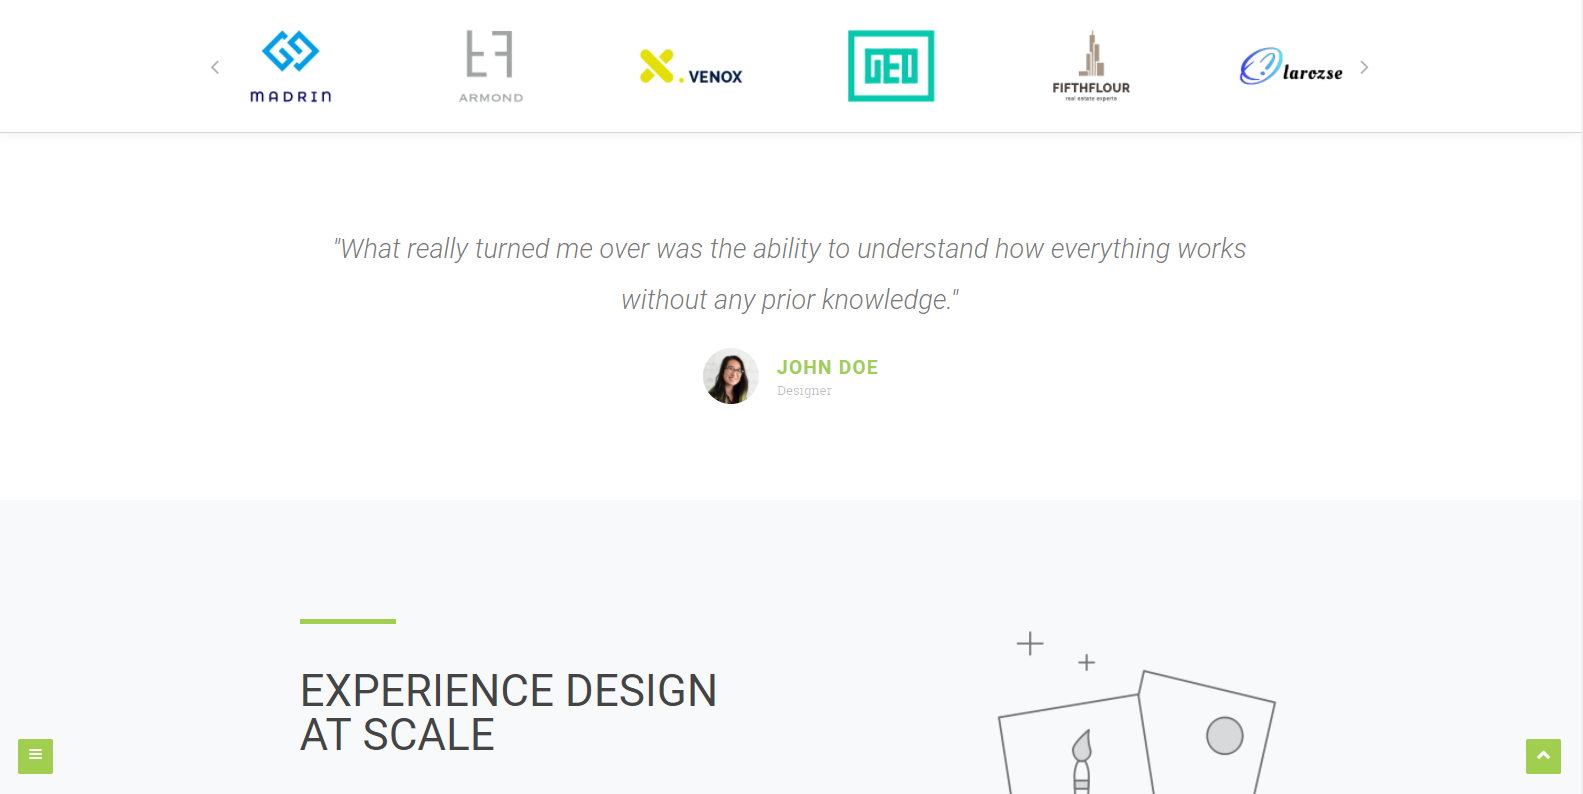Click the large plus sign in the illustration

[1030, 643]
